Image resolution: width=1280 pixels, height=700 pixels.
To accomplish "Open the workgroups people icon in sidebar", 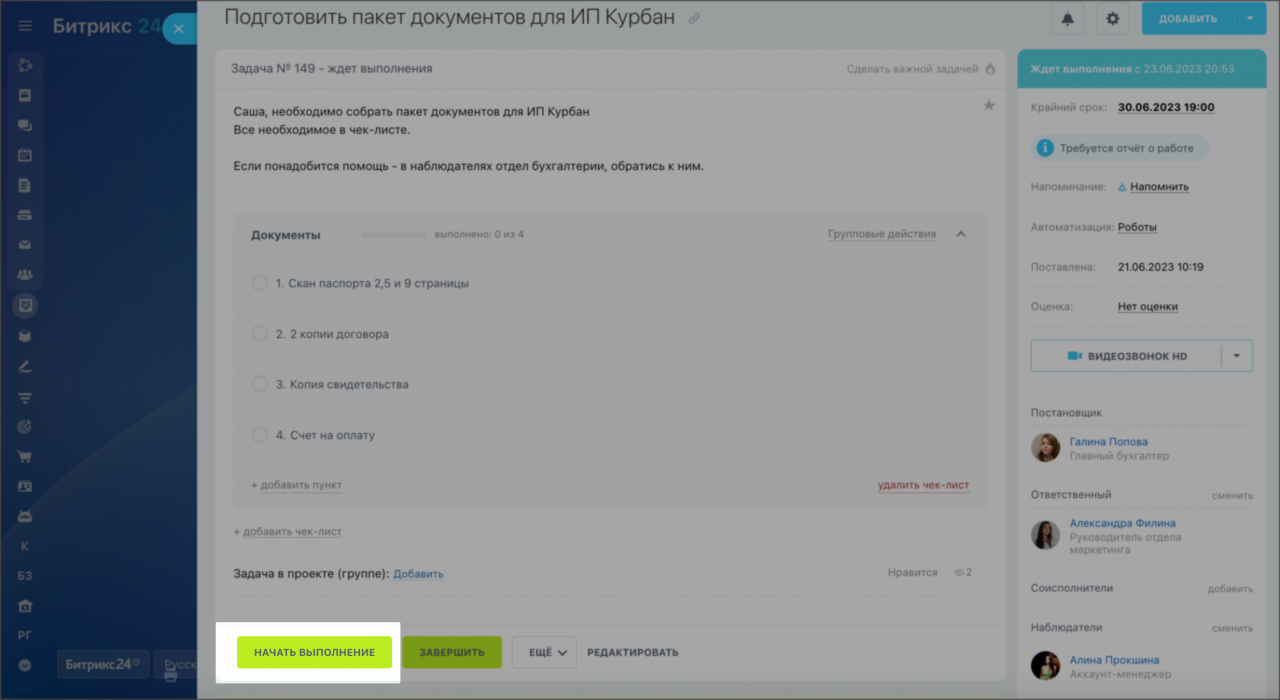I will click(25, 275).
